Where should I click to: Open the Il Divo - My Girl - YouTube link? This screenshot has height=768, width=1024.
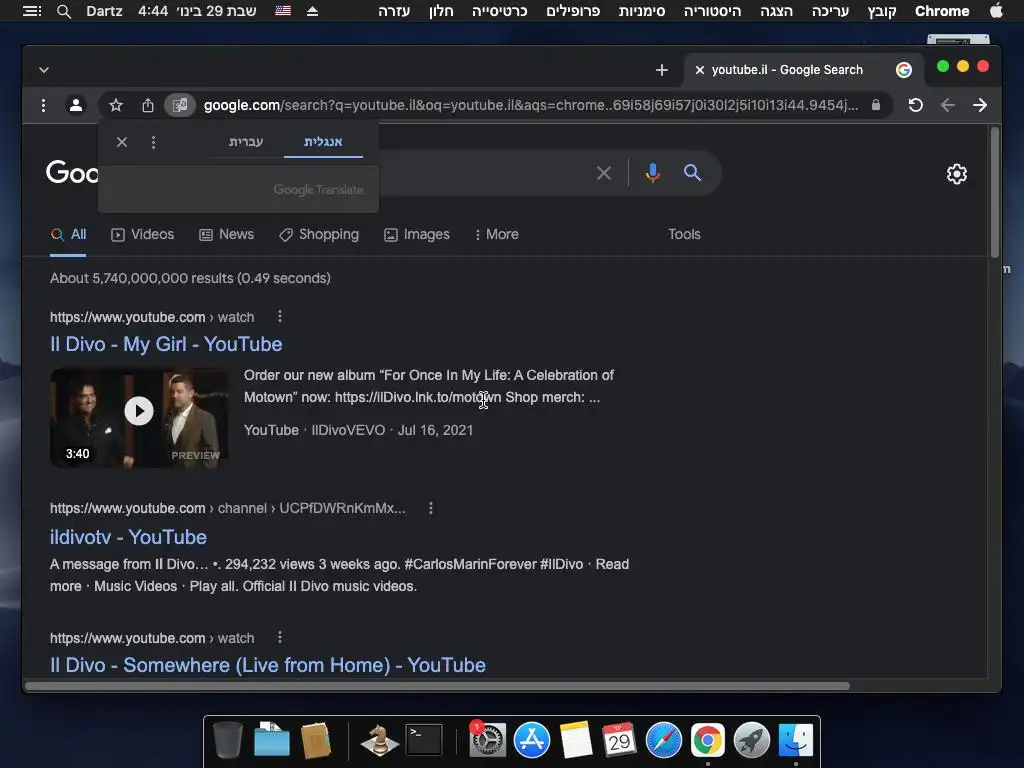(166, 344)
